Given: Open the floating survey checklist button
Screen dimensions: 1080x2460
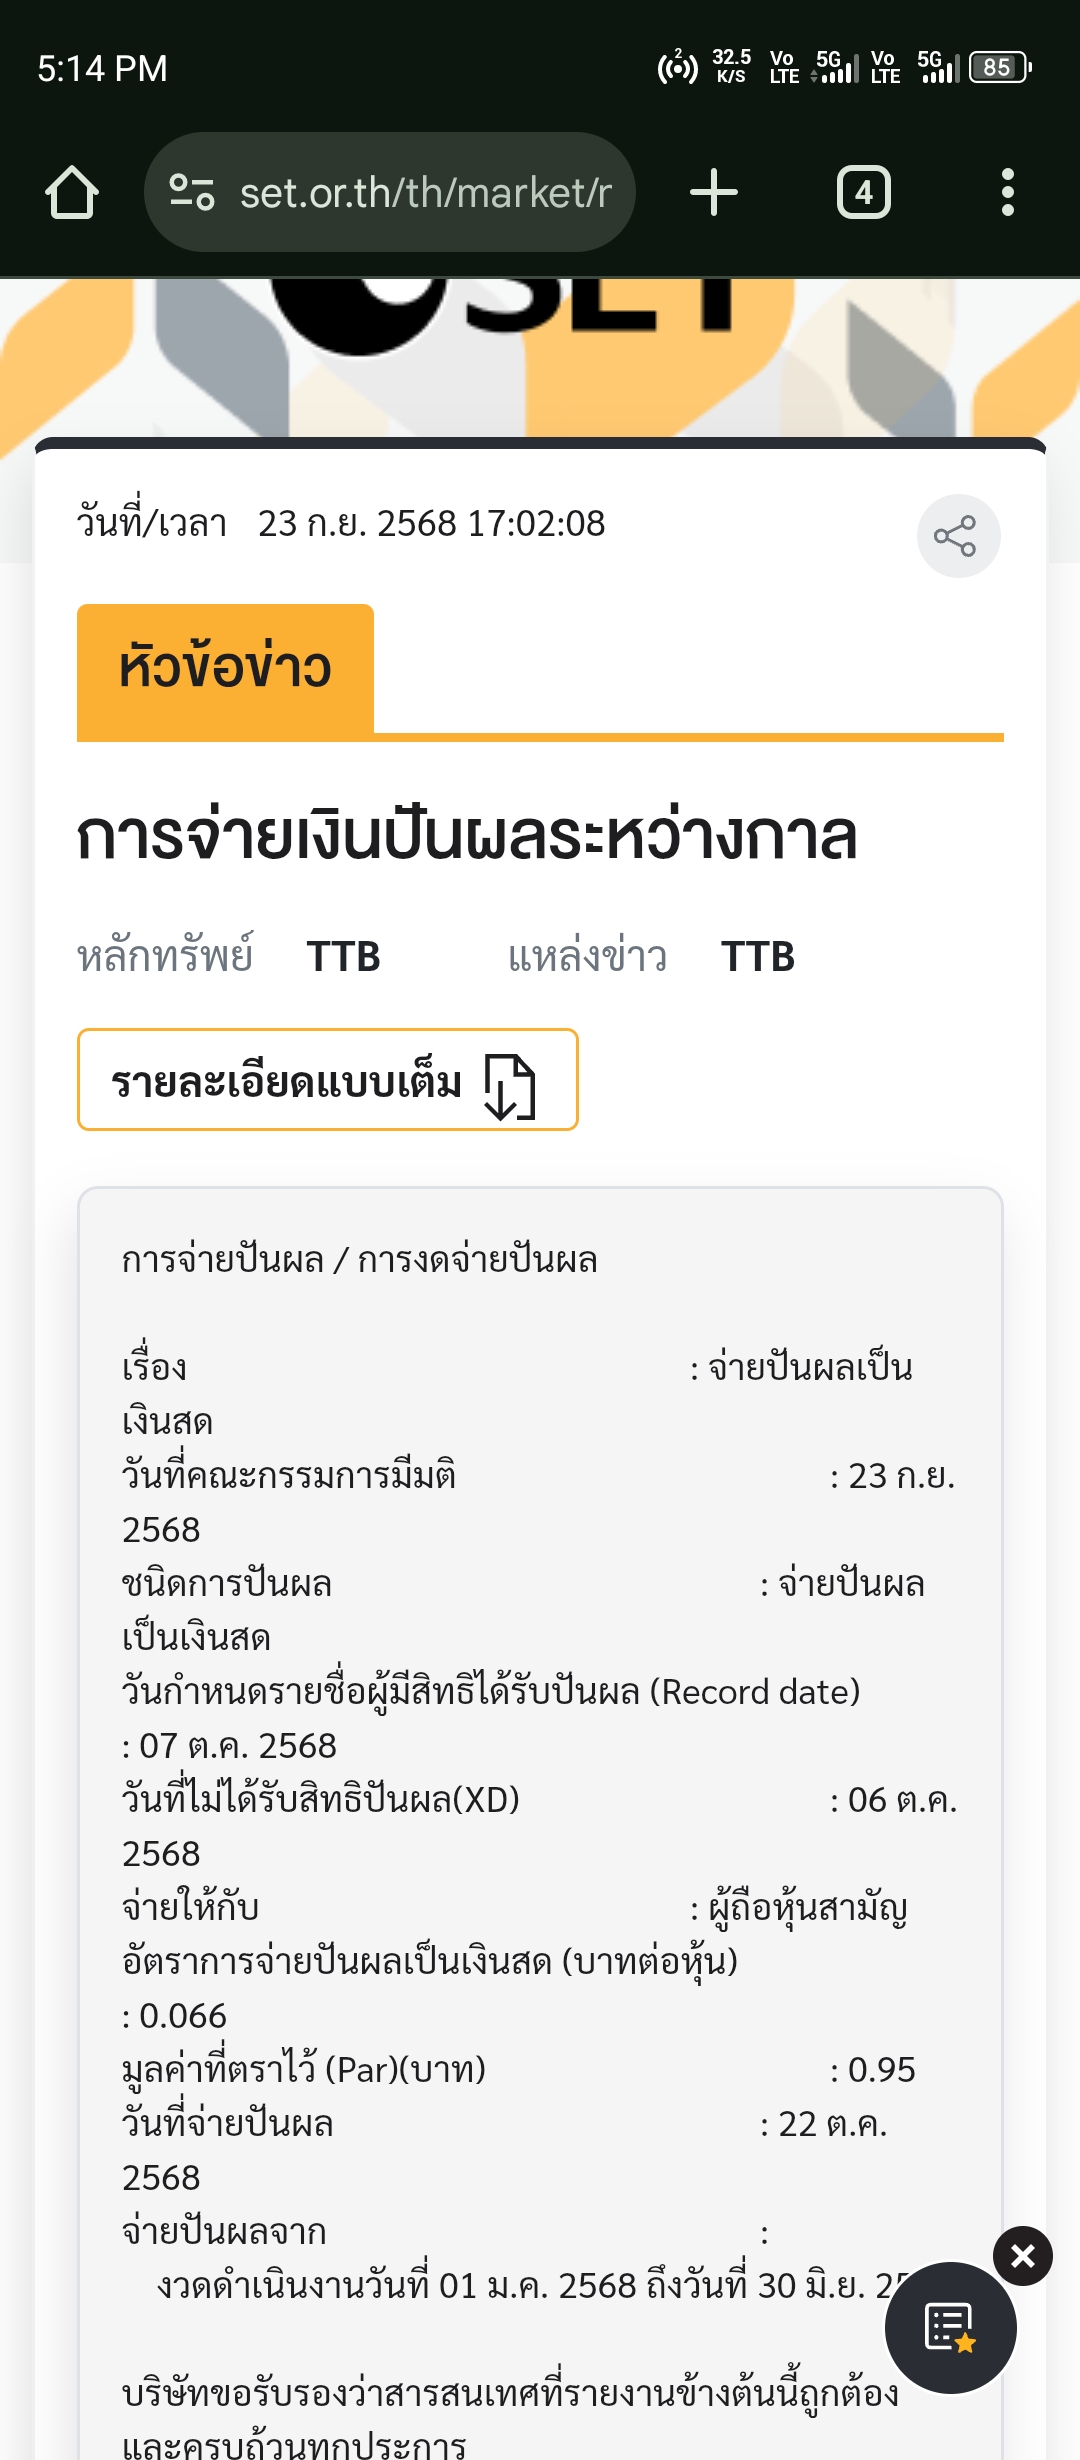Looking at the screenshot, I should (950, 2328).
